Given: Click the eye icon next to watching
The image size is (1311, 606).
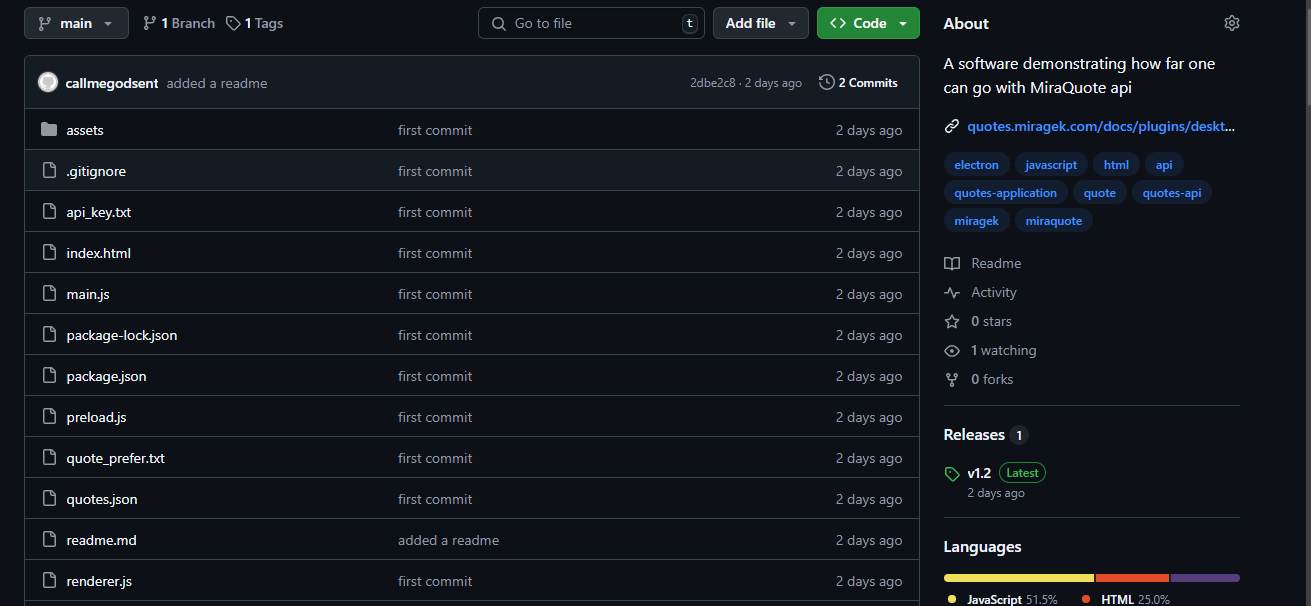Looking at the screenshot, I should pyautogui.click(x=952, y=350).
